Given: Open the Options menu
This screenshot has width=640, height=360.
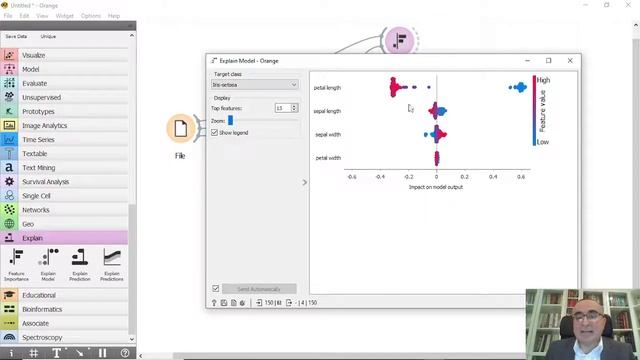Looking at the screenshot, I should 91,16.
